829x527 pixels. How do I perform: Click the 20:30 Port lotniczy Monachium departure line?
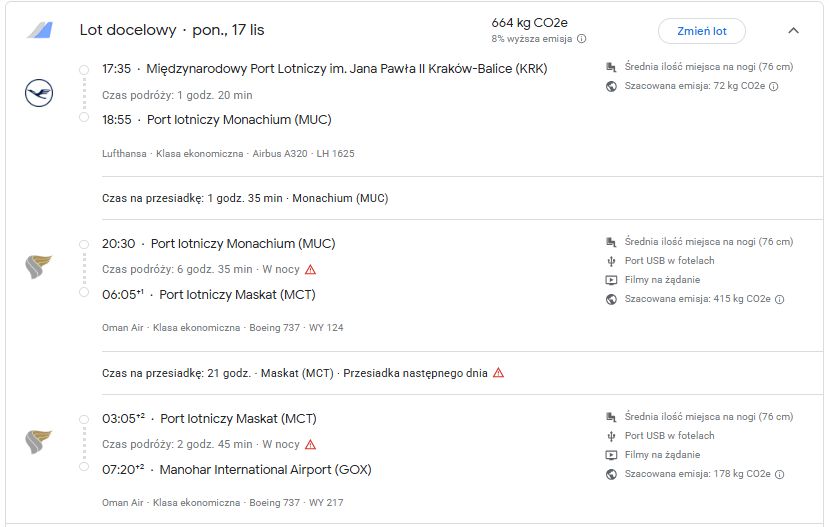pos(219,244)
